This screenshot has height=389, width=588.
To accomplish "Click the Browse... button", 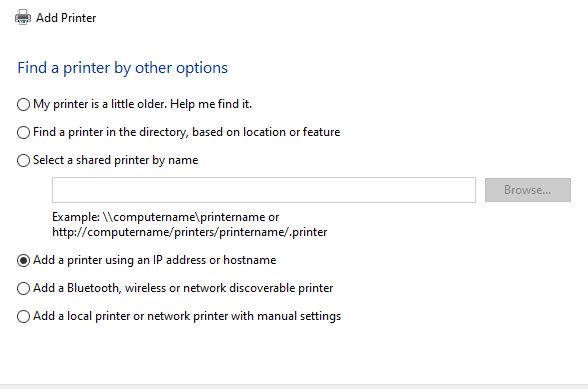I will pos(528,190).
